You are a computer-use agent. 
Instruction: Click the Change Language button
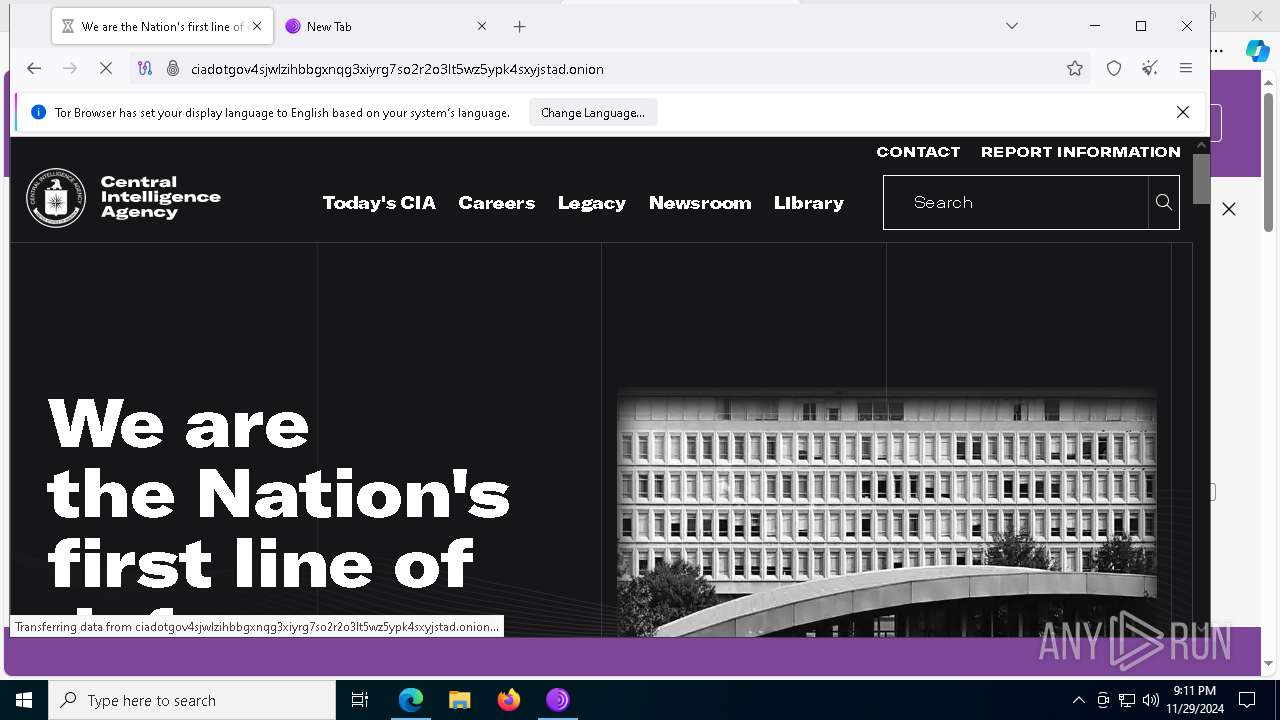pyautogui.click(x=593, y=113)
